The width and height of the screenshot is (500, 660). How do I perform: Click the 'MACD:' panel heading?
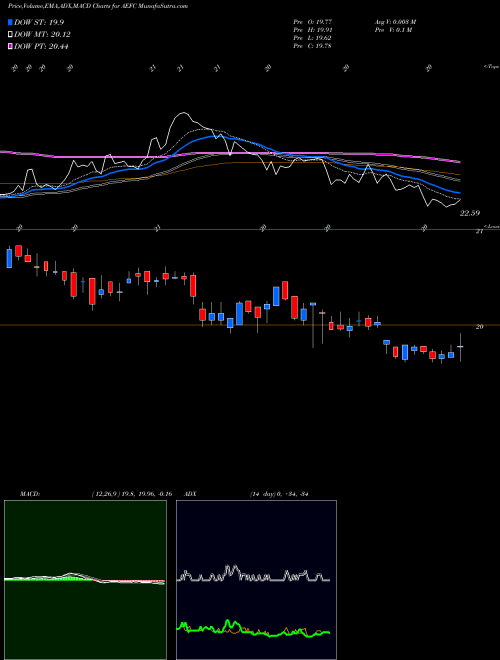tap(30, 494)
